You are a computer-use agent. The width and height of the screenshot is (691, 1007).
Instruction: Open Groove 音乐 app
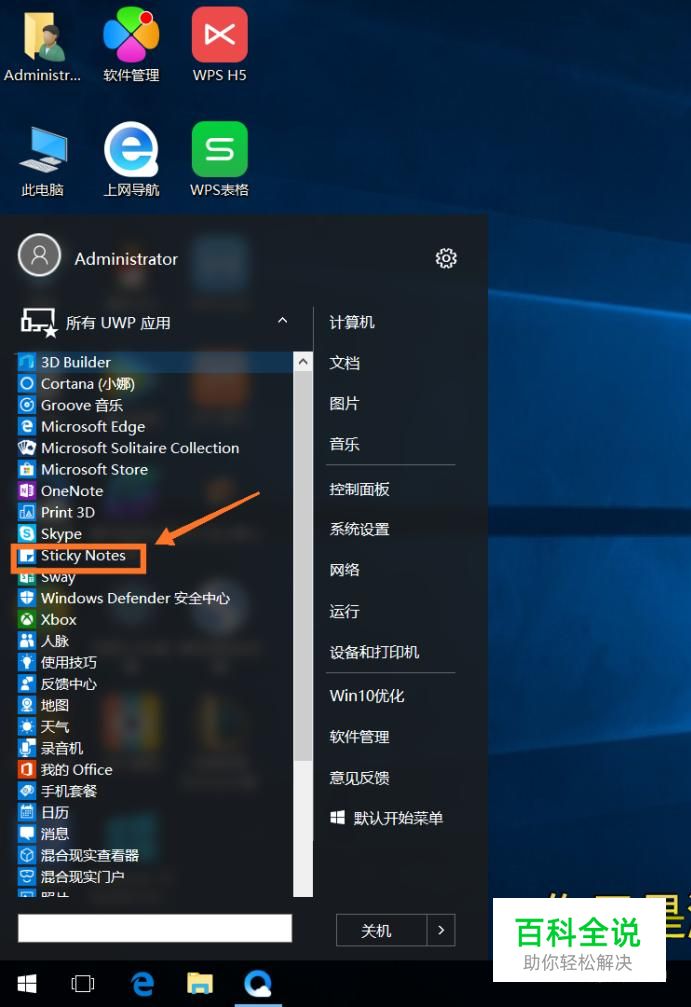[x=154, y=405]
